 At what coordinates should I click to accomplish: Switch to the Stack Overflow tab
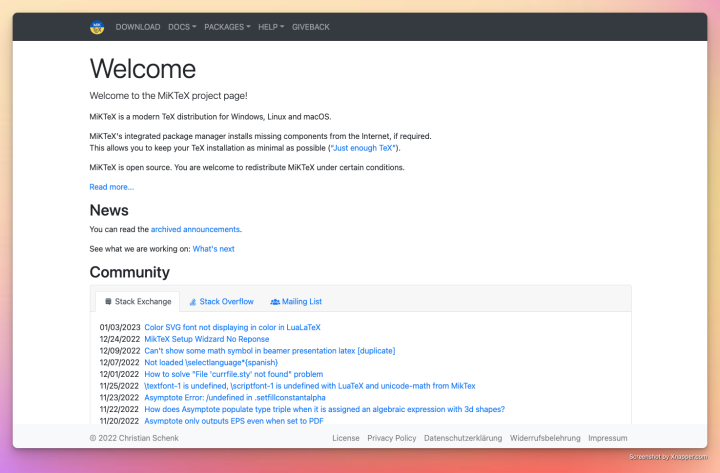221,302
